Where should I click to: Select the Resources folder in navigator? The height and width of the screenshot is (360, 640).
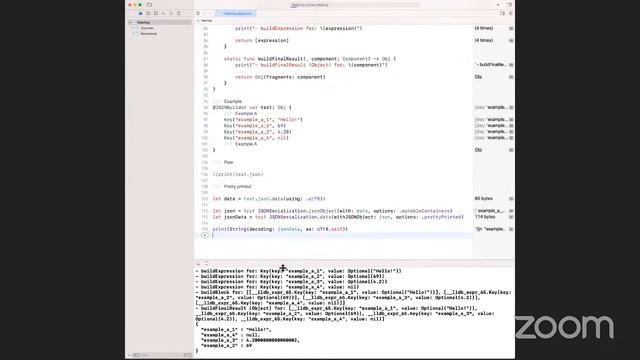(149, 33)
